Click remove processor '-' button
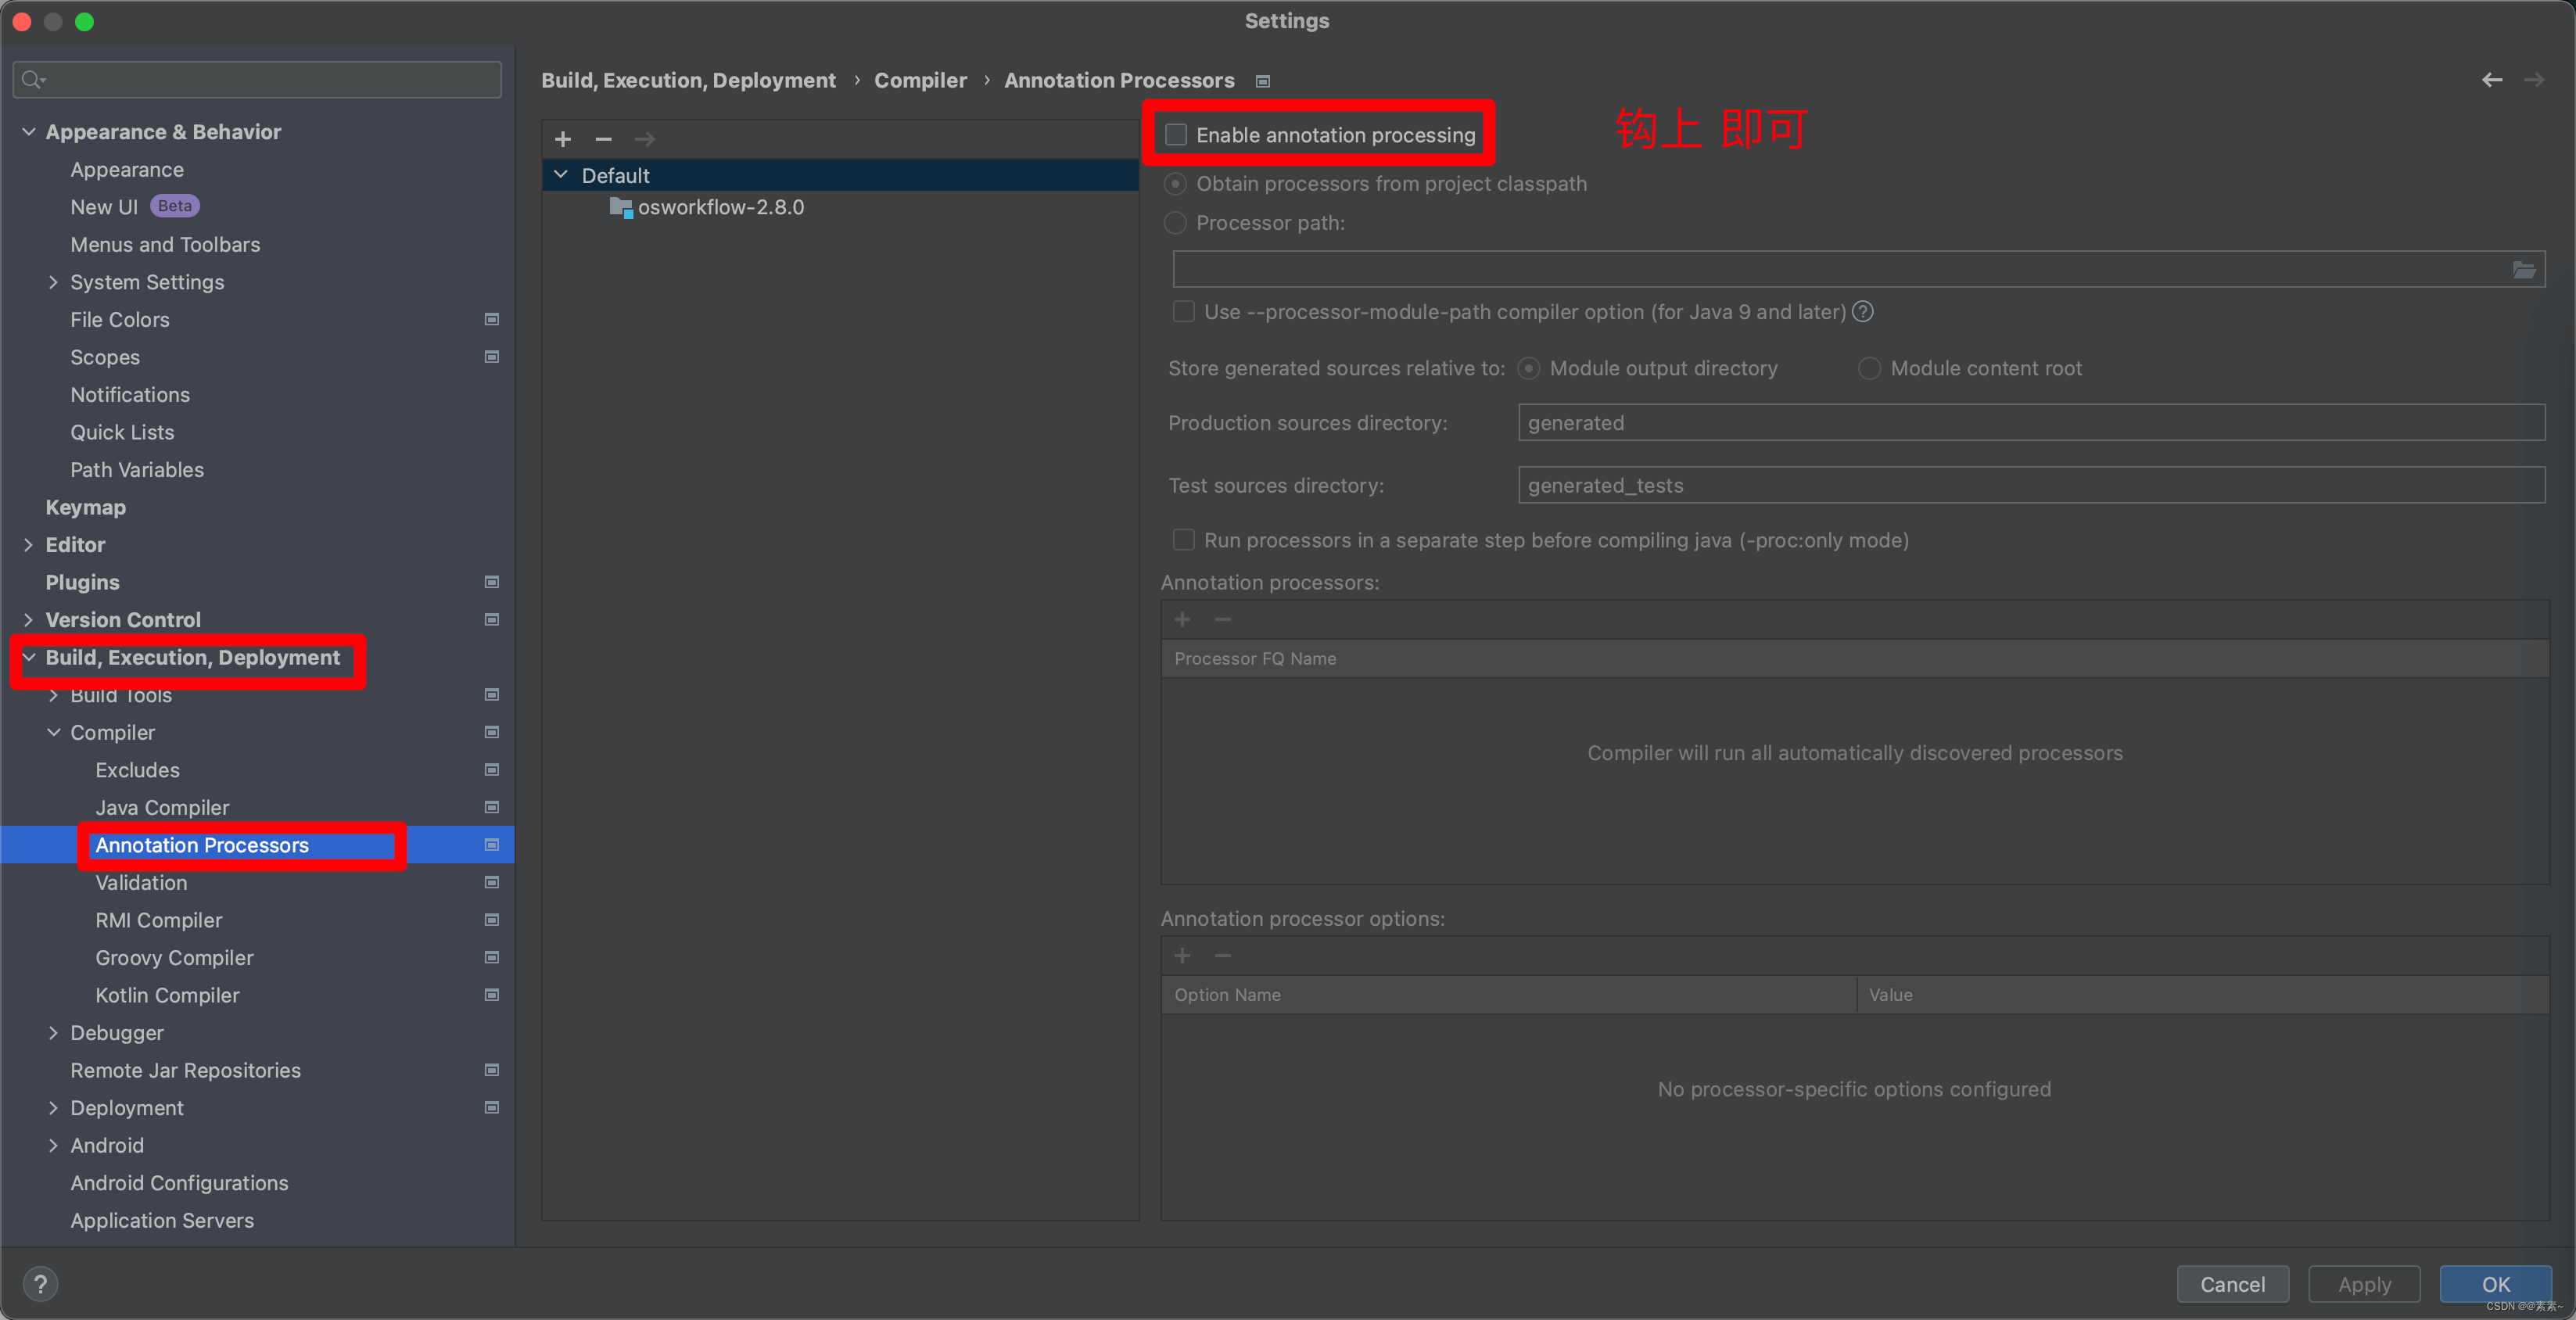 [x=1222, y=619]
